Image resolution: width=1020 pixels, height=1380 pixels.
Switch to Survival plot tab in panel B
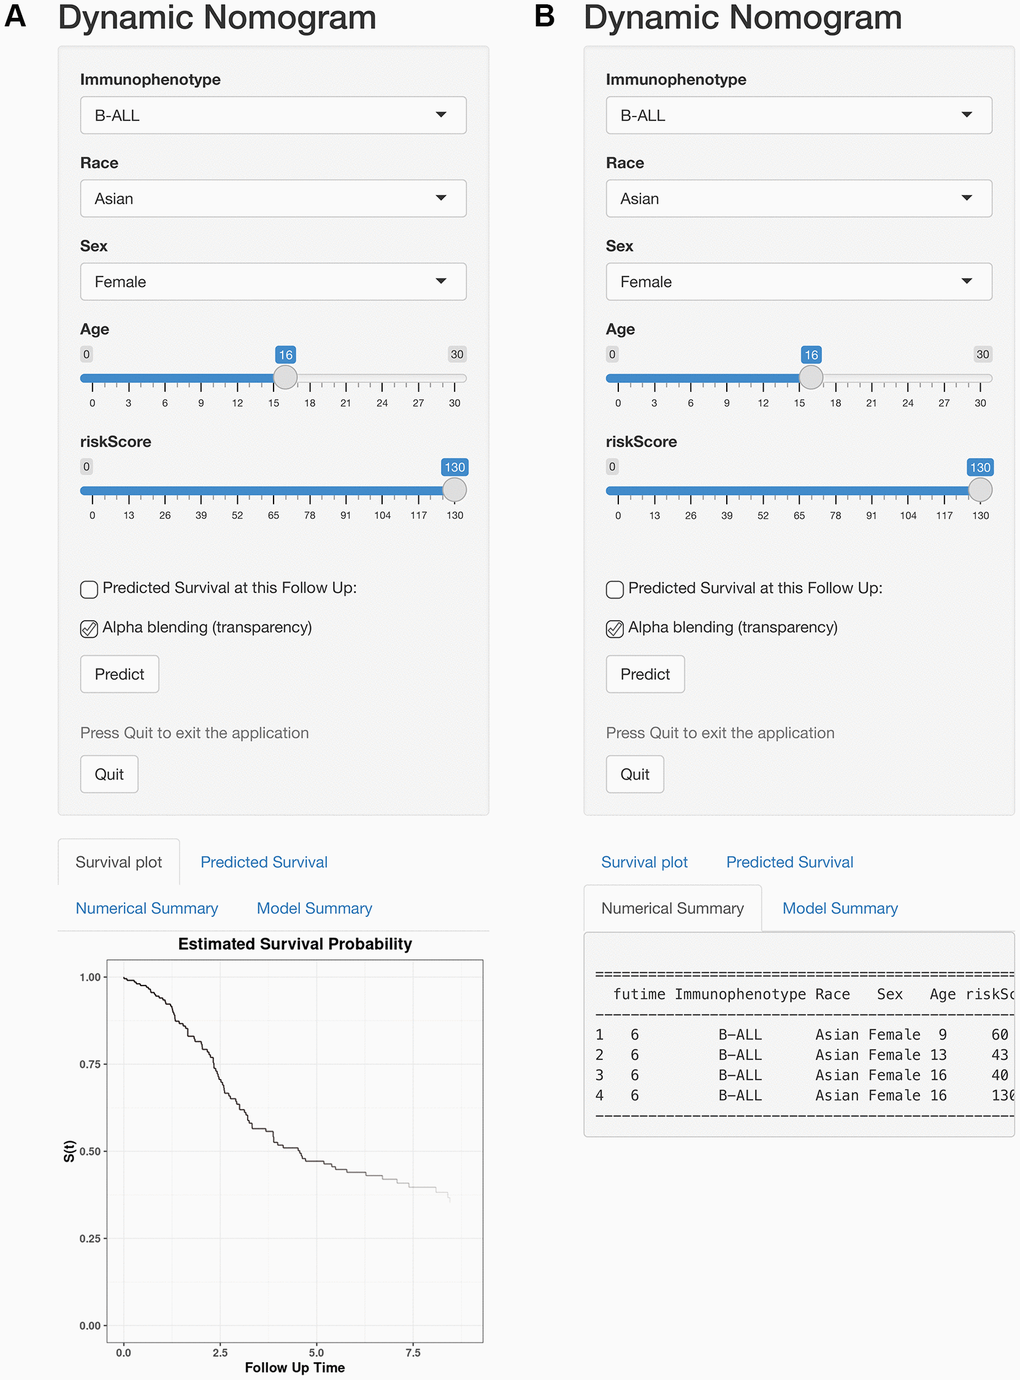tap(644, 862)
